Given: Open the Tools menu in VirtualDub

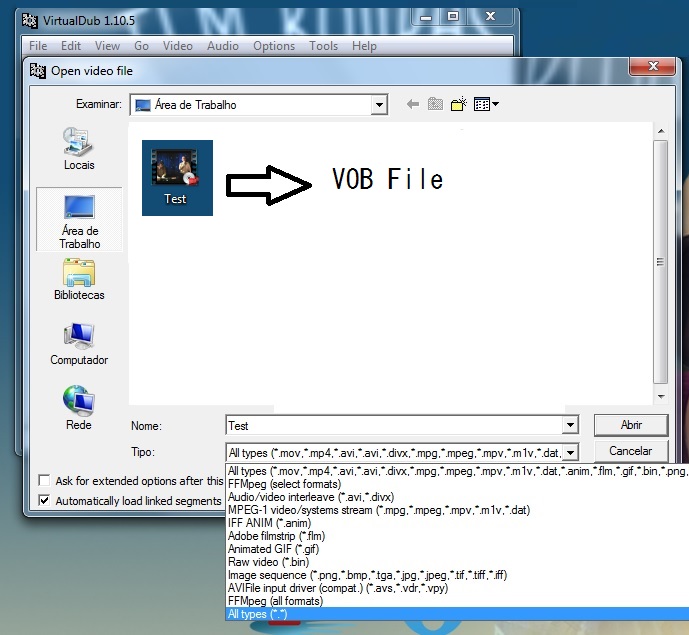Looking at the screenshot, I should click(x=323, y=46).
